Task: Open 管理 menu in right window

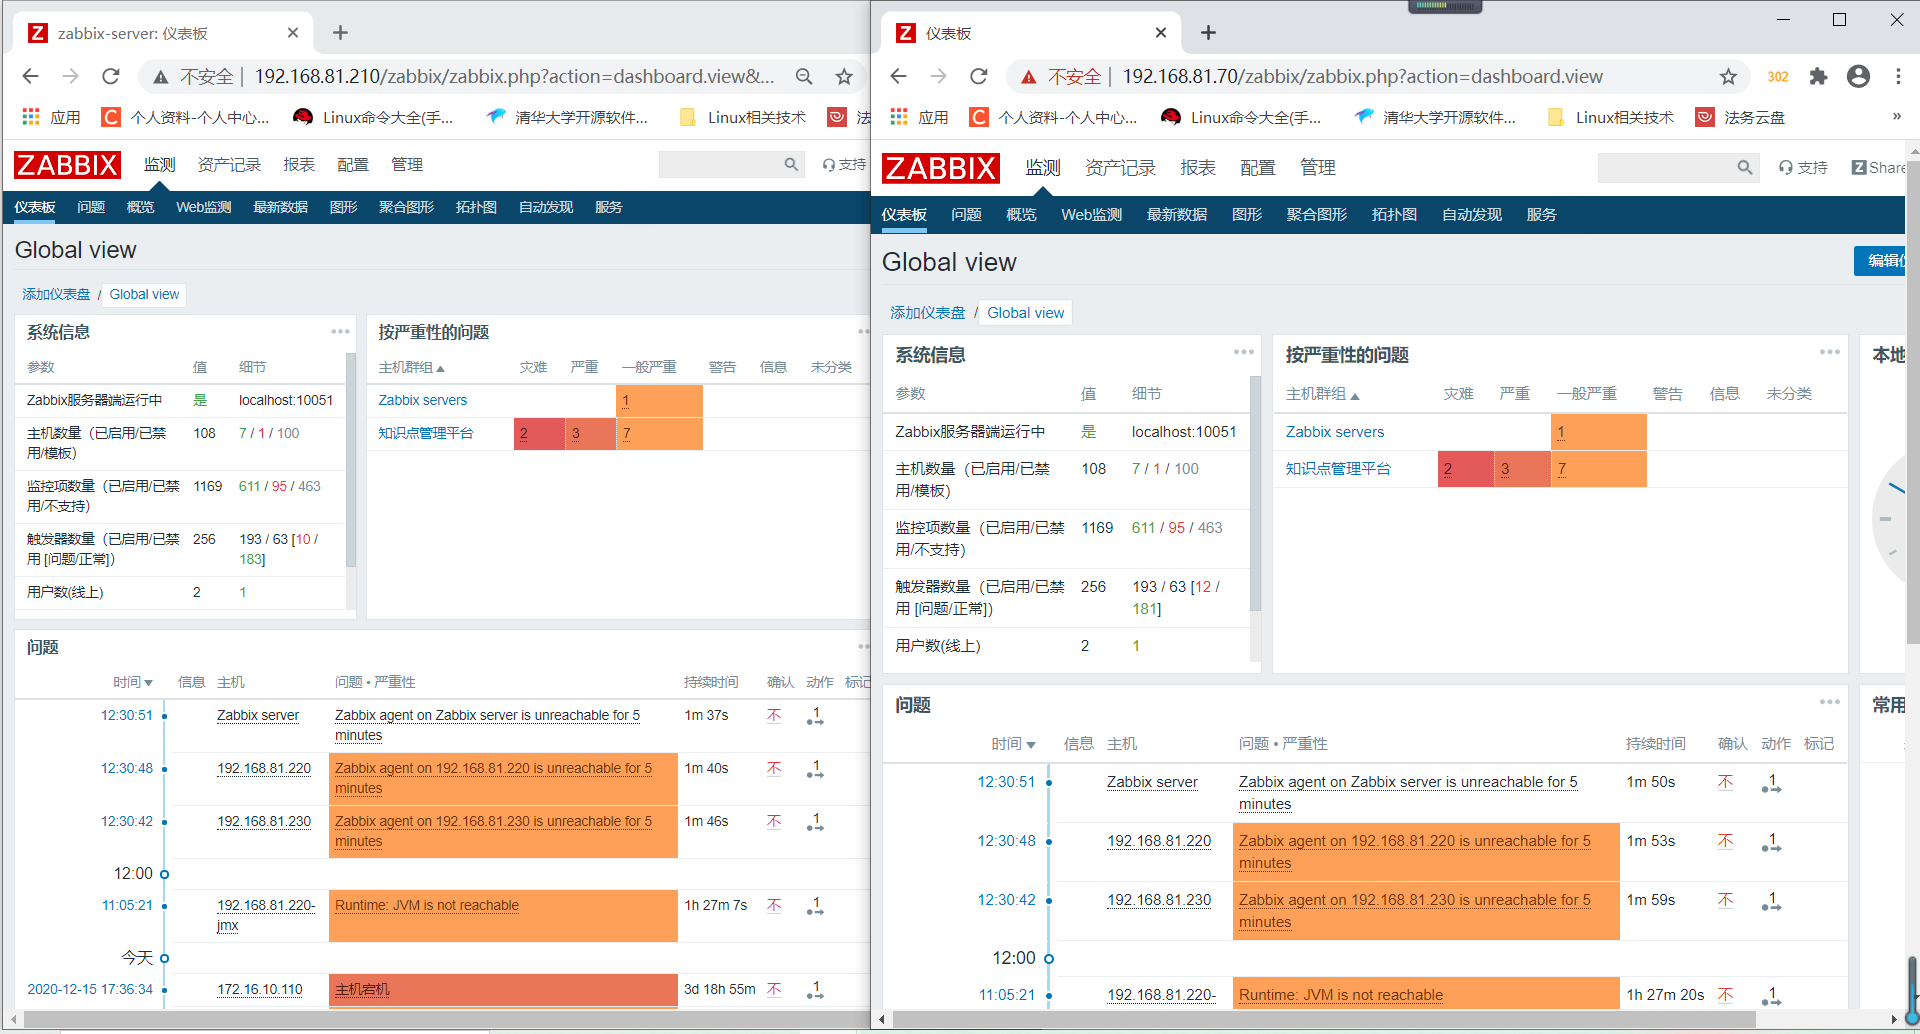Action: pos(1317,168)
